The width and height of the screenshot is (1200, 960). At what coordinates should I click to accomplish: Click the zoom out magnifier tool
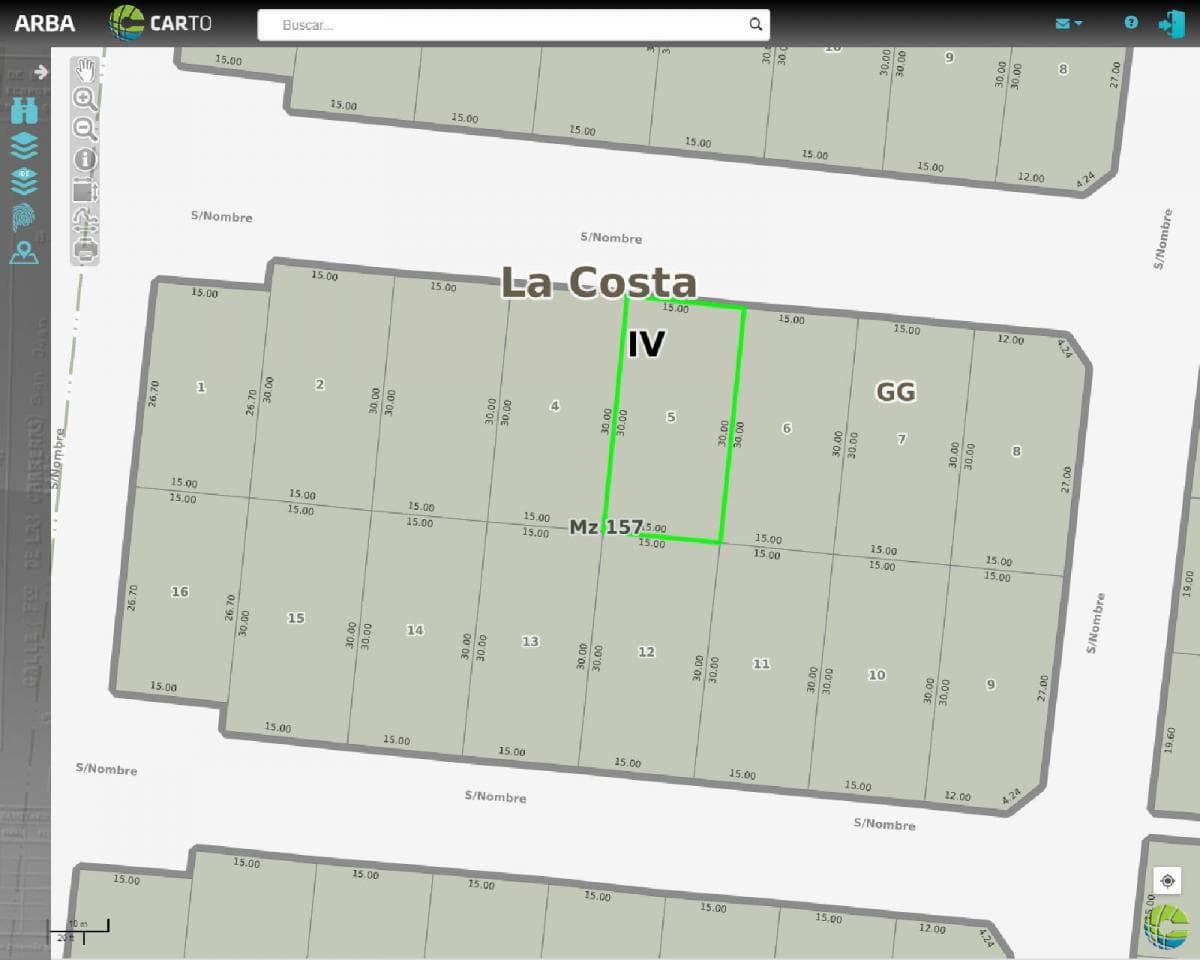pyautogui.click(x=85, y=129)
